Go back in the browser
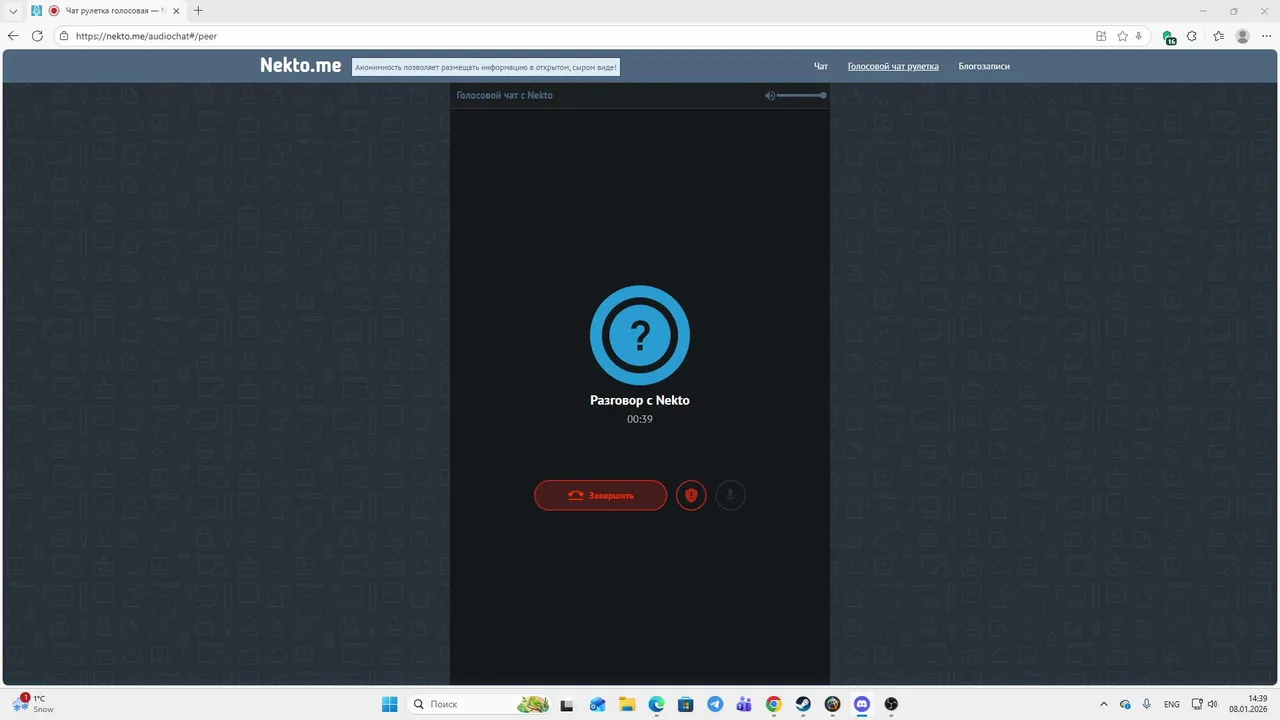The width and height of the screenshot is (1280, 720). point(13,36)
